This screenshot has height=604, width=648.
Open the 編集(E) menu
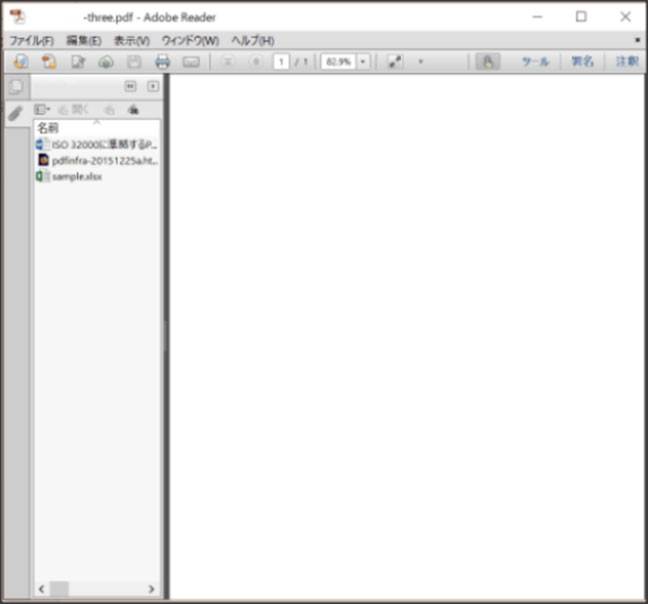84,40
